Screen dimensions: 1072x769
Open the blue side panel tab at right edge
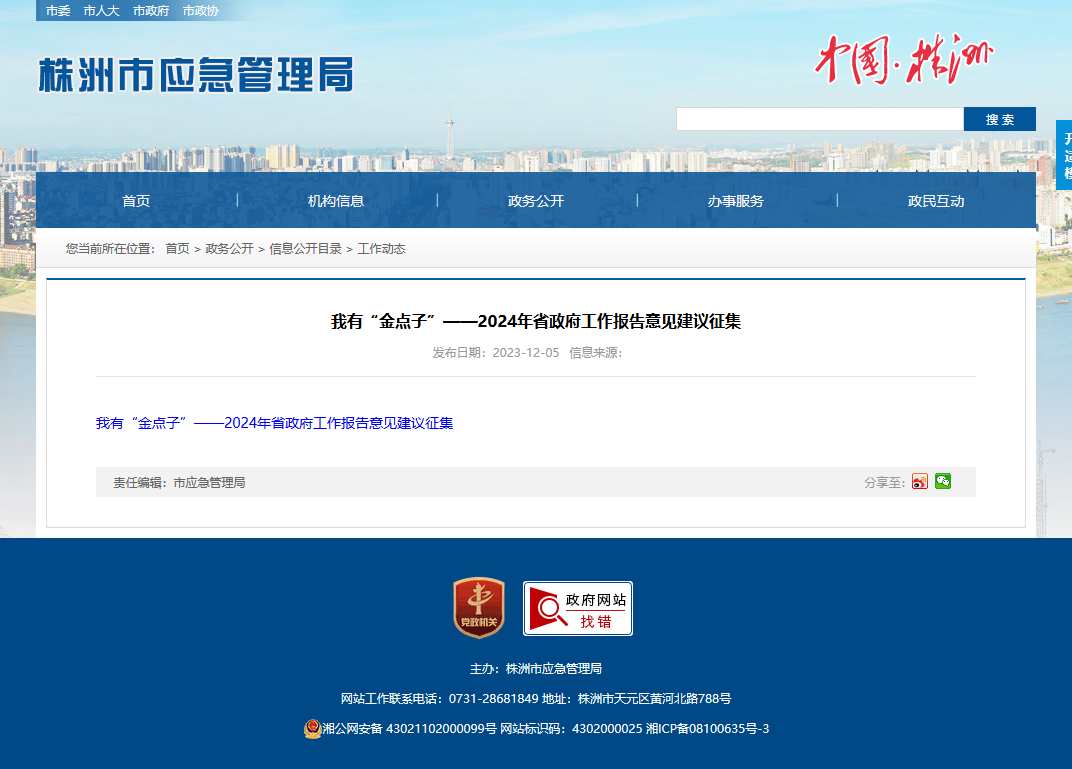(1064, 155)
